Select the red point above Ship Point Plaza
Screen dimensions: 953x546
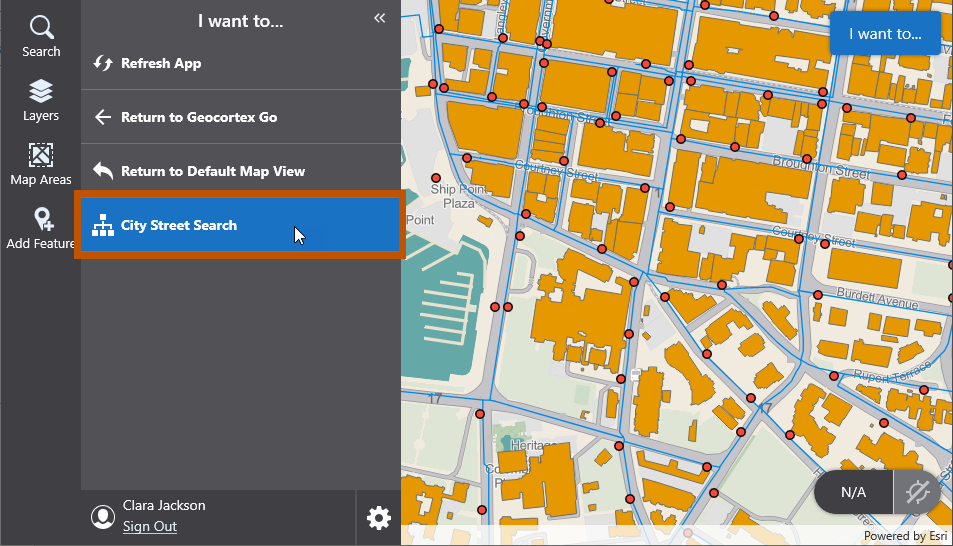(x=436, y=177)
